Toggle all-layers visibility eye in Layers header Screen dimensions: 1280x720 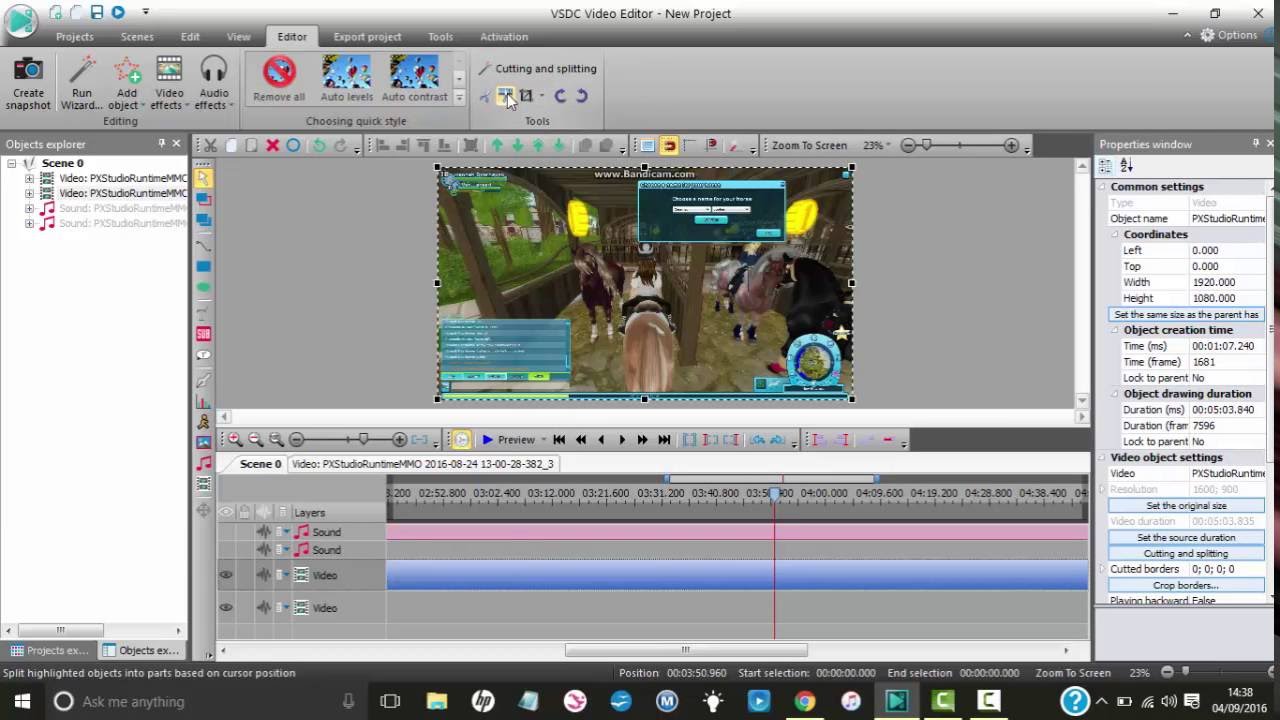click(x=226, y=512)
